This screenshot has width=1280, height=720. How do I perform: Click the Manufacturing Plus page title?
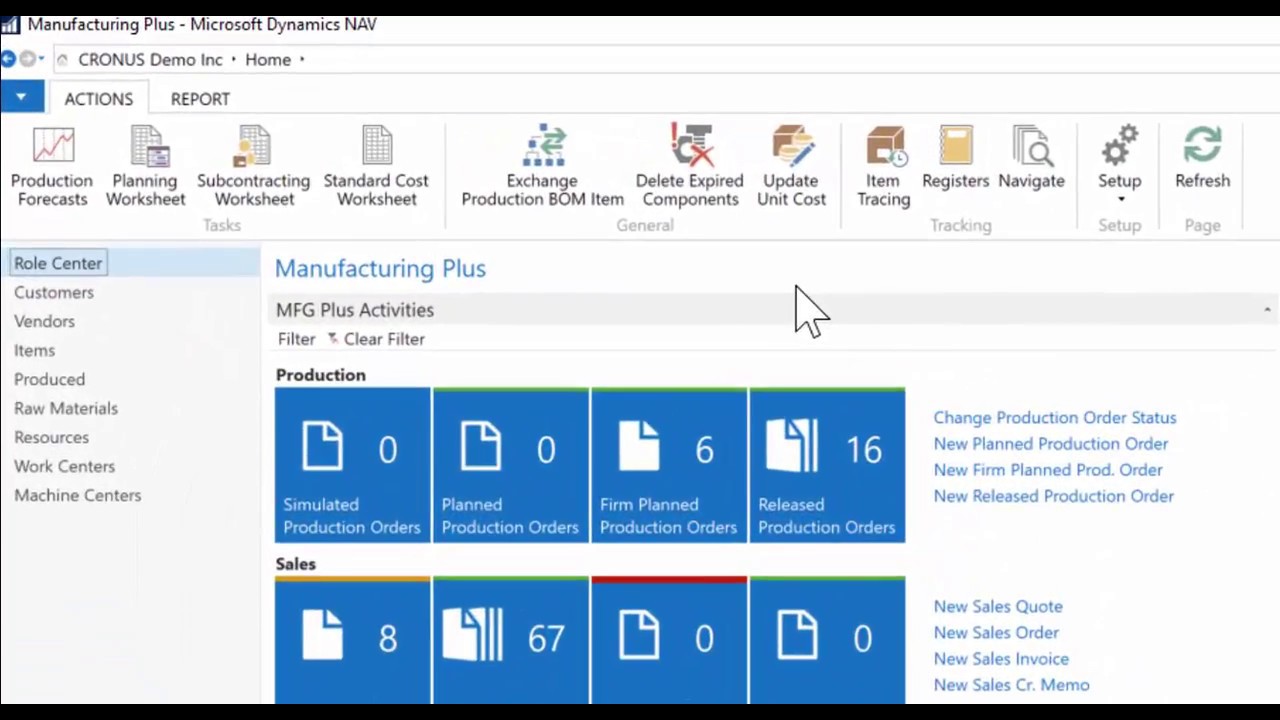coord(380,268)
